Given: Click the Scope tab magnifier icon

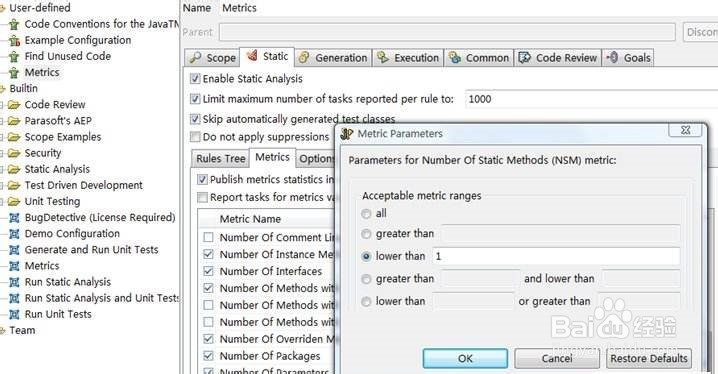Looking at the screenshot, I should (x=196, y=58).
